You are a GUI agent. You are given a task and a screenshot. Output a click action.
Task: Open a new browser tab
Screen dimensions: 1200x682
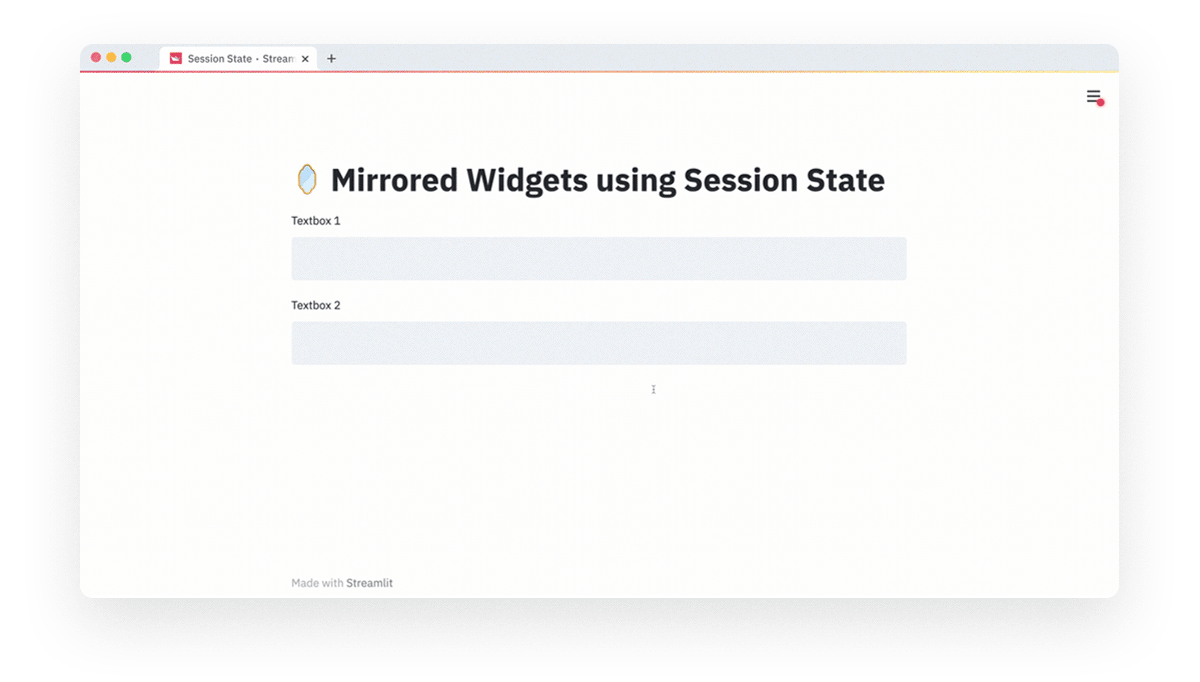coord(332,59)
